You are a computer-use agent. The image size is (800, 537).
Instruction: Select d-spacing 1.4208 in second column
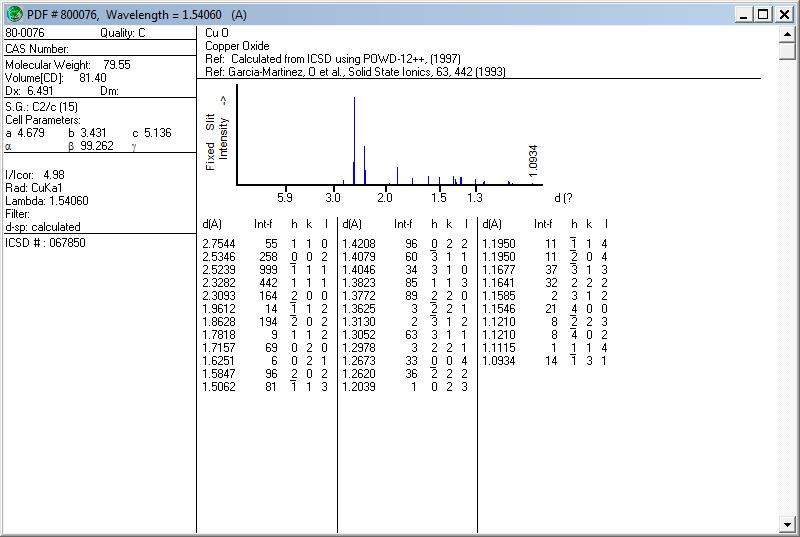coord(359,244)
